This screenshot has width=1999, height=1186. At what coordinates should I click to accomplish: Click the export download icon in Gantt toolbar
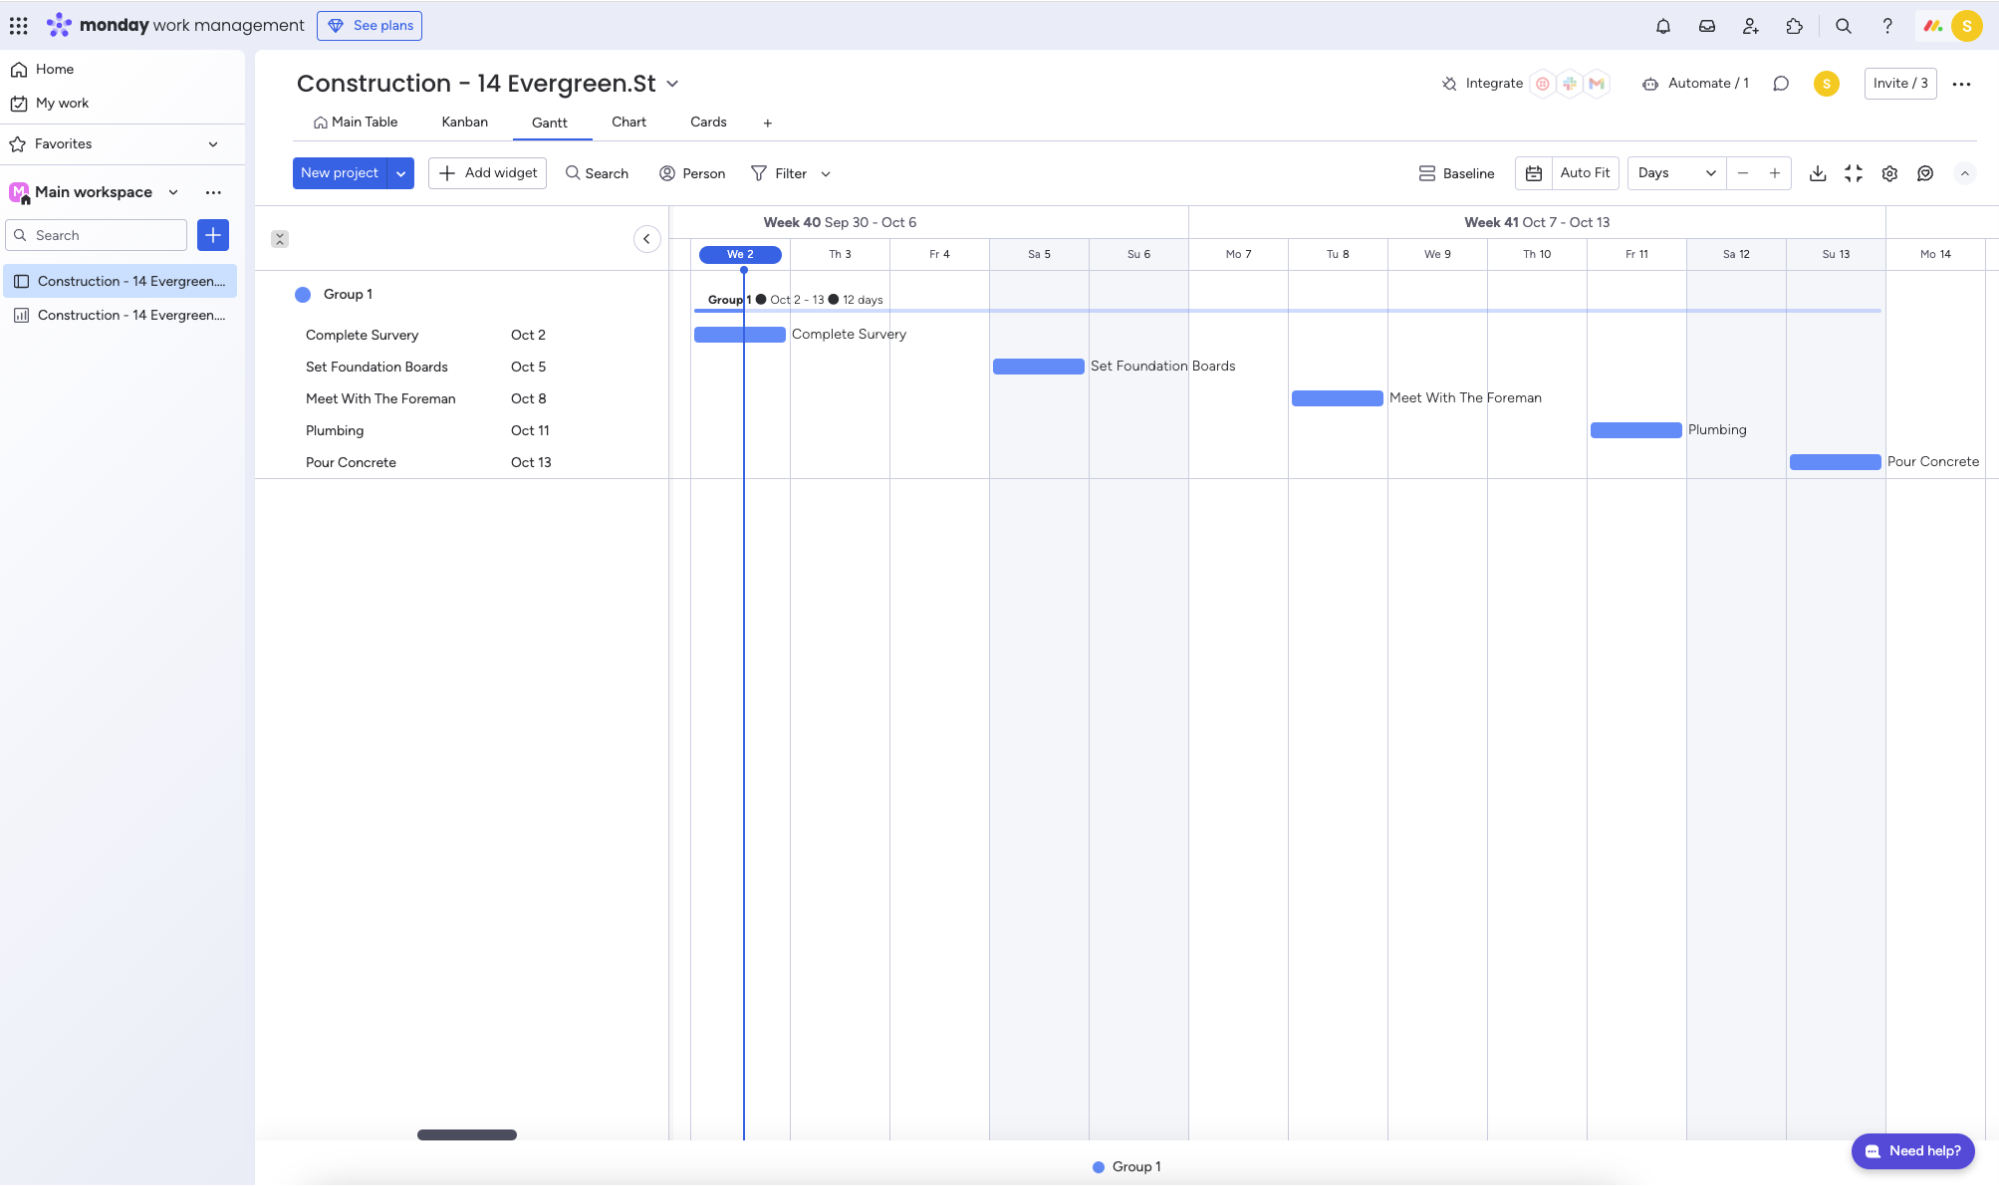coord(1818,173)
